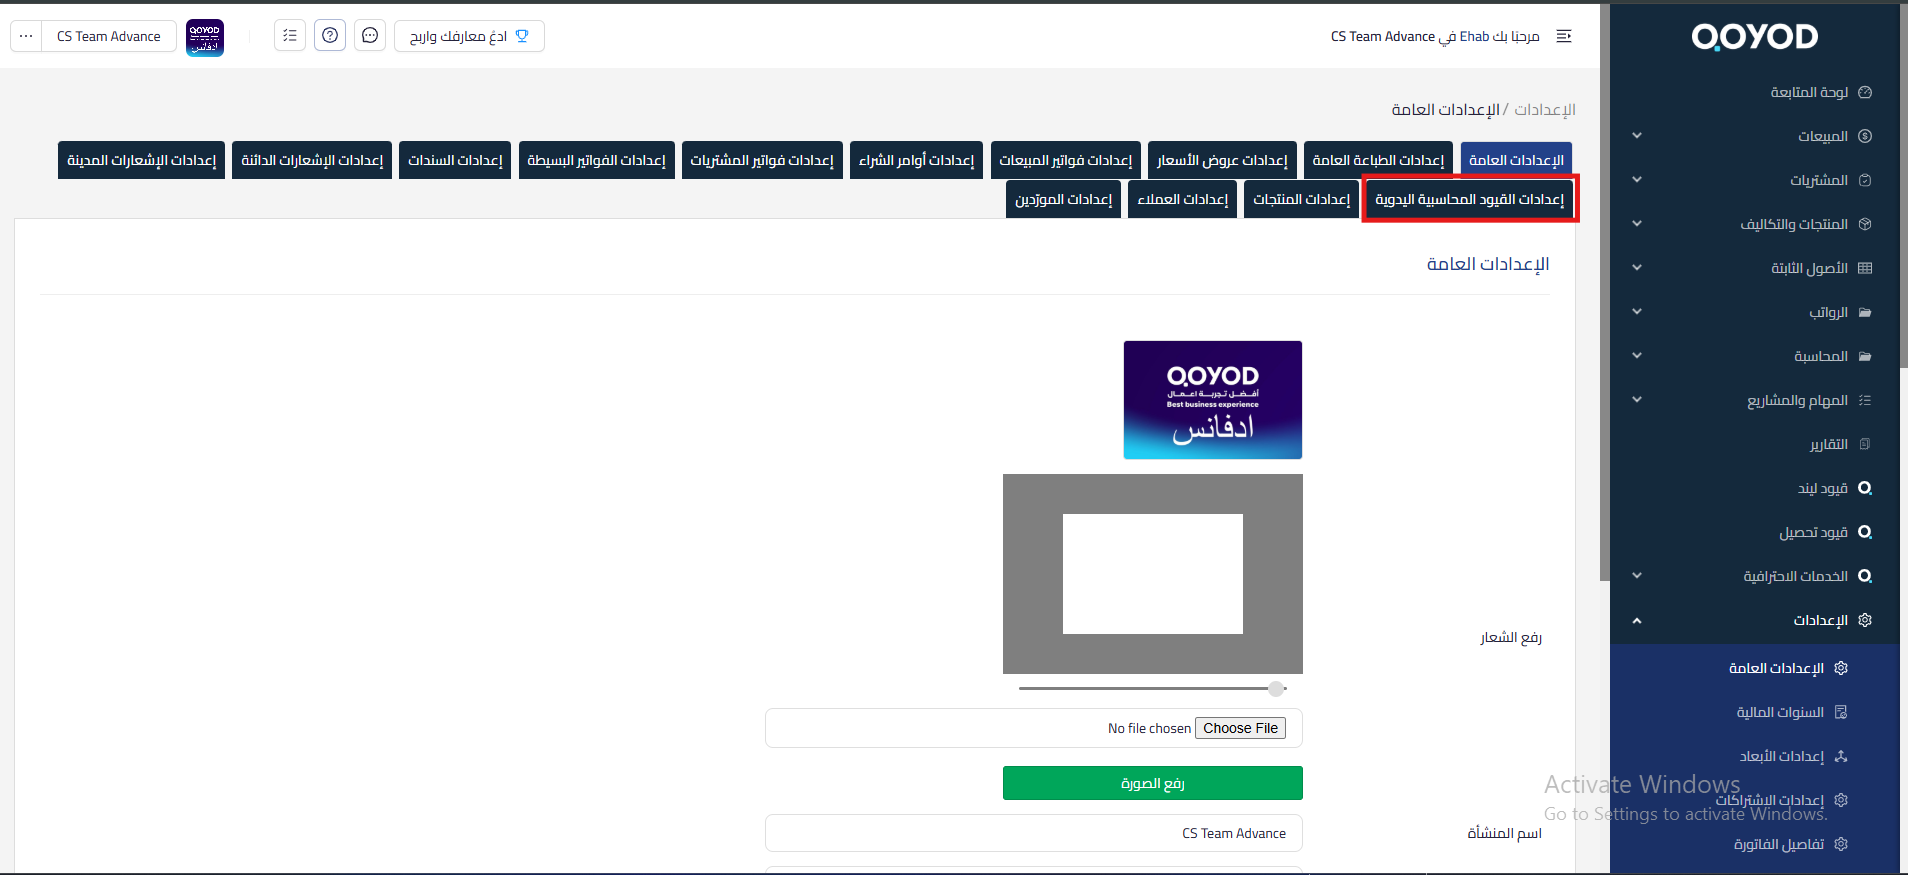
Task: Expand الخدمات الاحترافية menu chevron
Action: click(x=1637, y=576)
